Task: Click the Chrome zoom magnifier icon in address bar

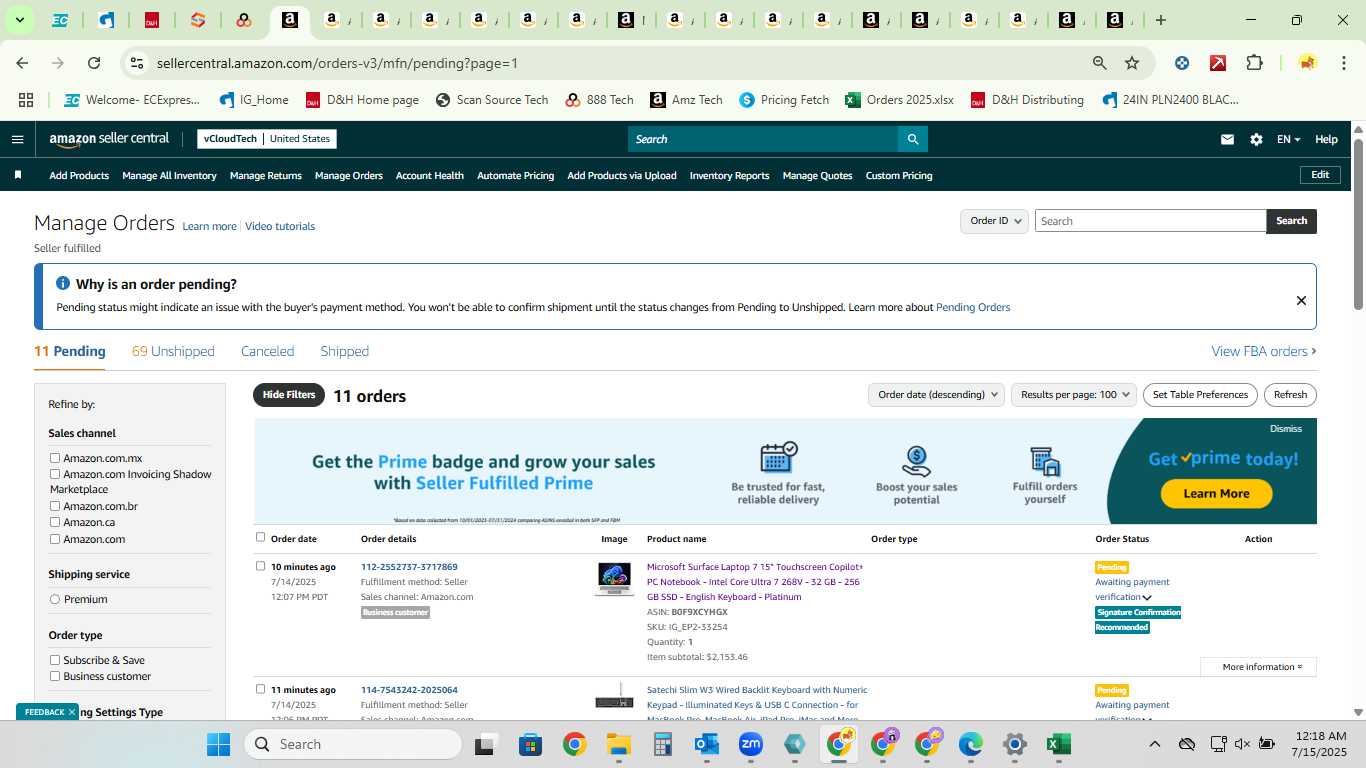Action: pos(1100,63)
